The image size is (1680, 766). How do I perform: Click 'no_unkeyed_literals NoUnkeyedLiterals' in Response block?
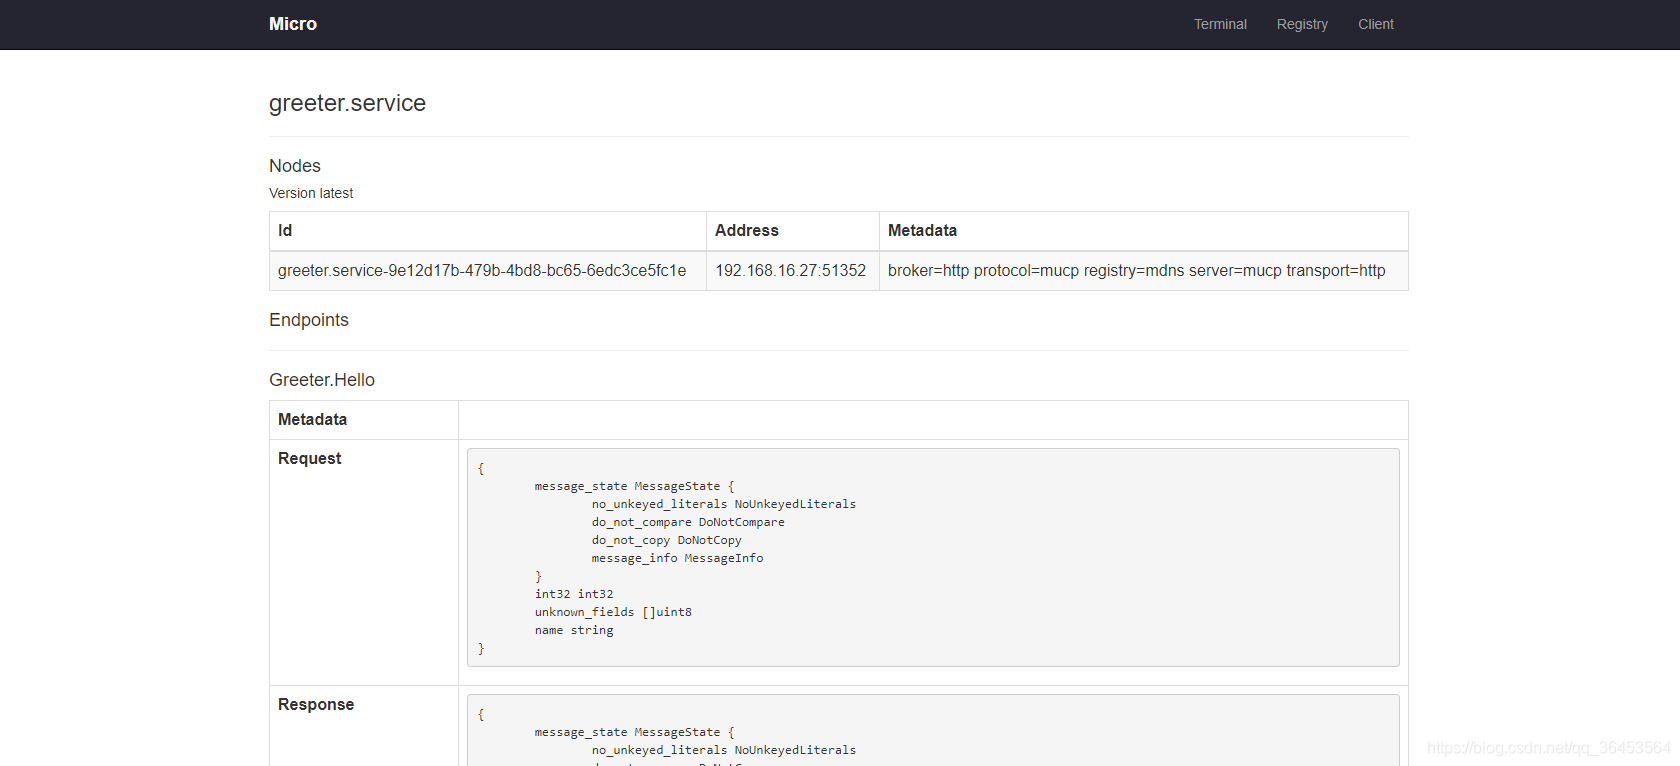click(x=724, y=750)
